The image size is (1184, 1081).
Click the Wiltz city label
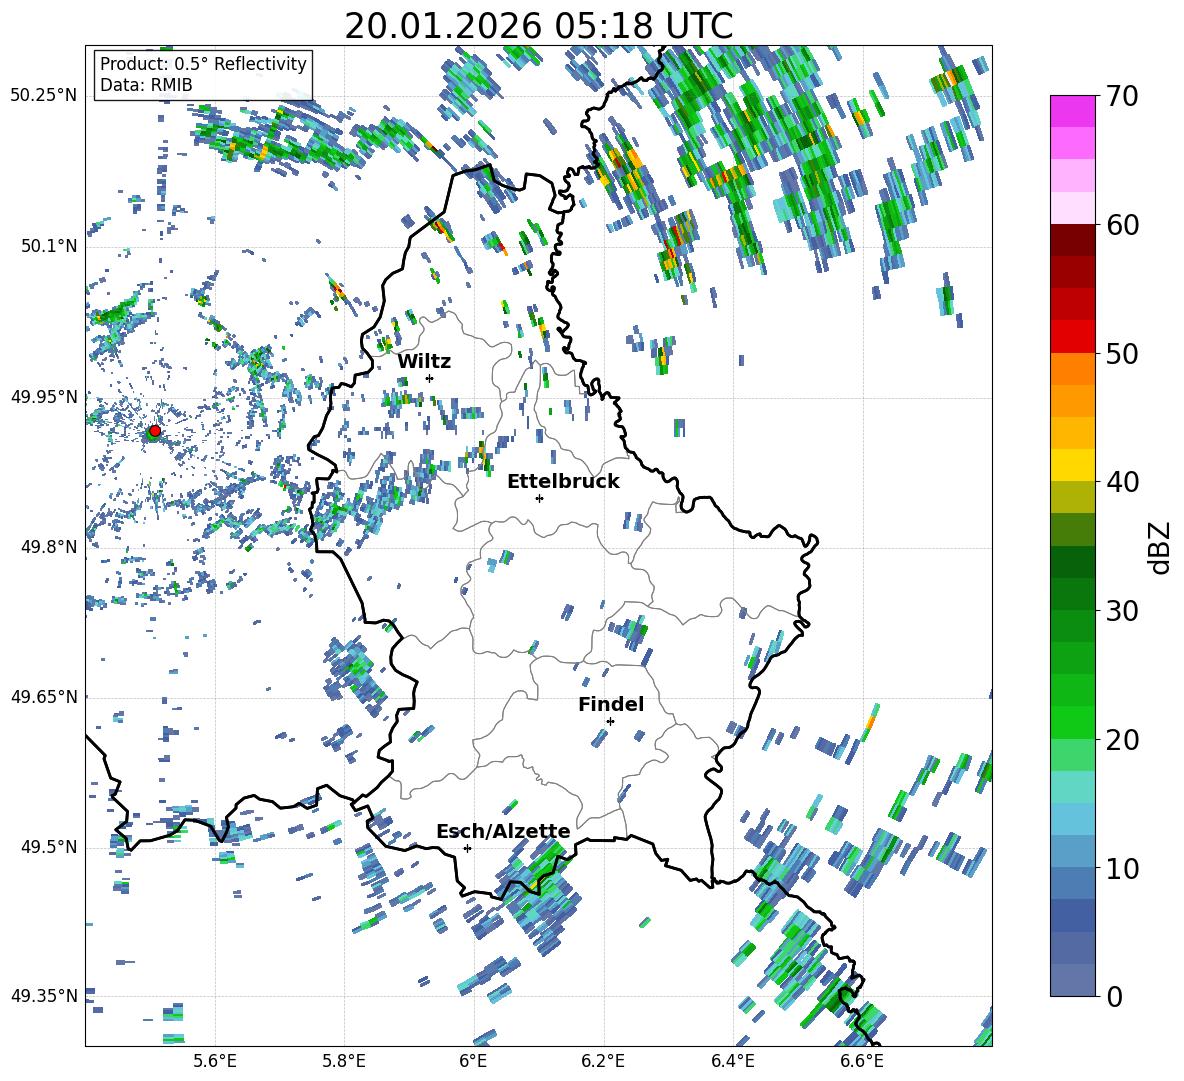tap(424, 362)
